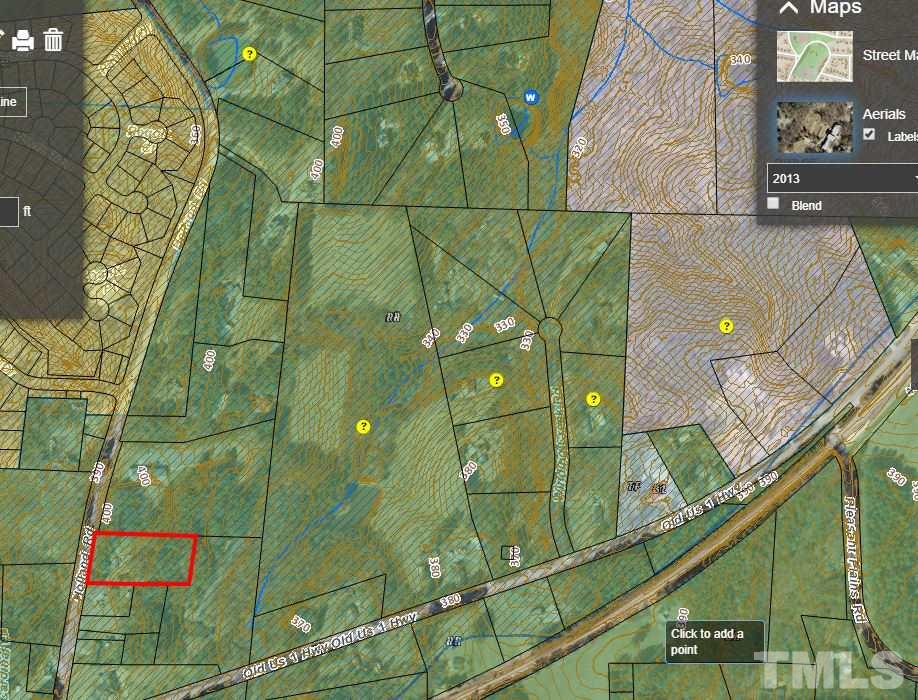This screenshot has width=918, height=700.
Task: Click yellow question marker beside the small pond
Action: (249, 54)
